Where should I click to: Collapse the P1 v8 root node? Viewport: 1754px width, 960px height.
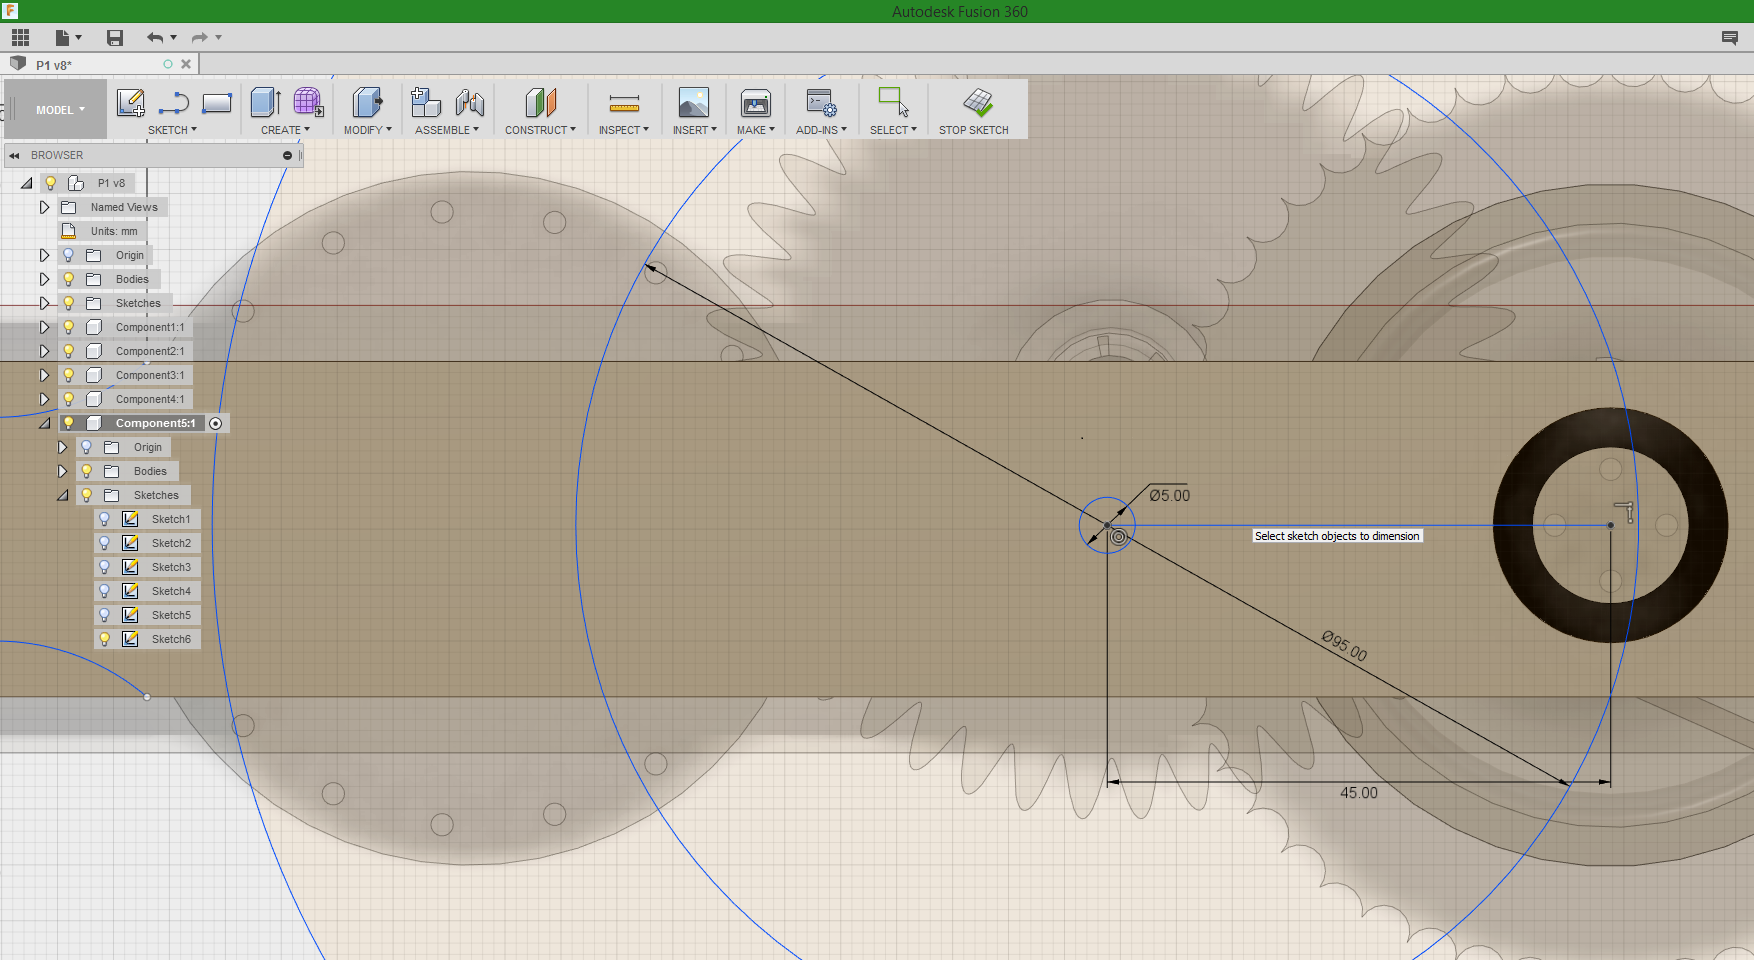(x=26, y=183)
